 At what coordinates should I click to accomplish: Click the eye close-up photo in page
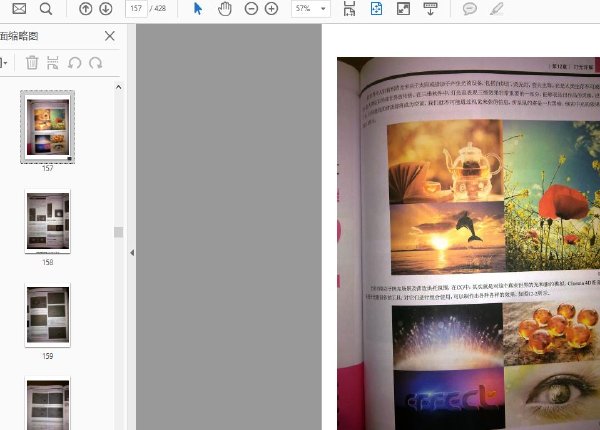pos(552,396)
